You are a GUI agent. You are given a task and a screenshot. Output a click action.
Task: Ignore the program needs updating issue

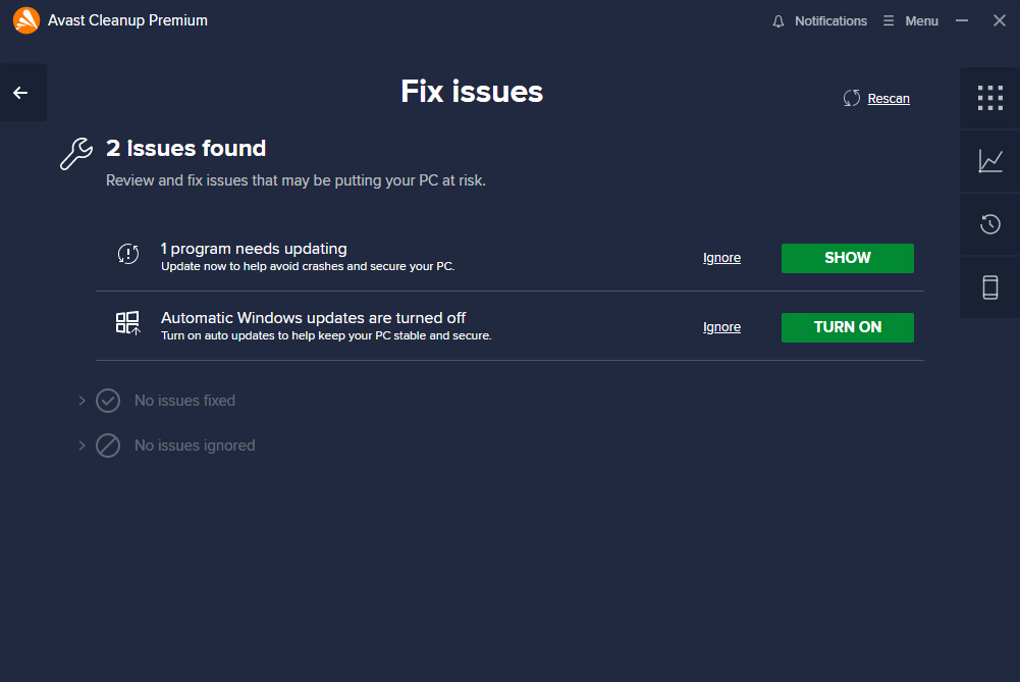point(721,258)
